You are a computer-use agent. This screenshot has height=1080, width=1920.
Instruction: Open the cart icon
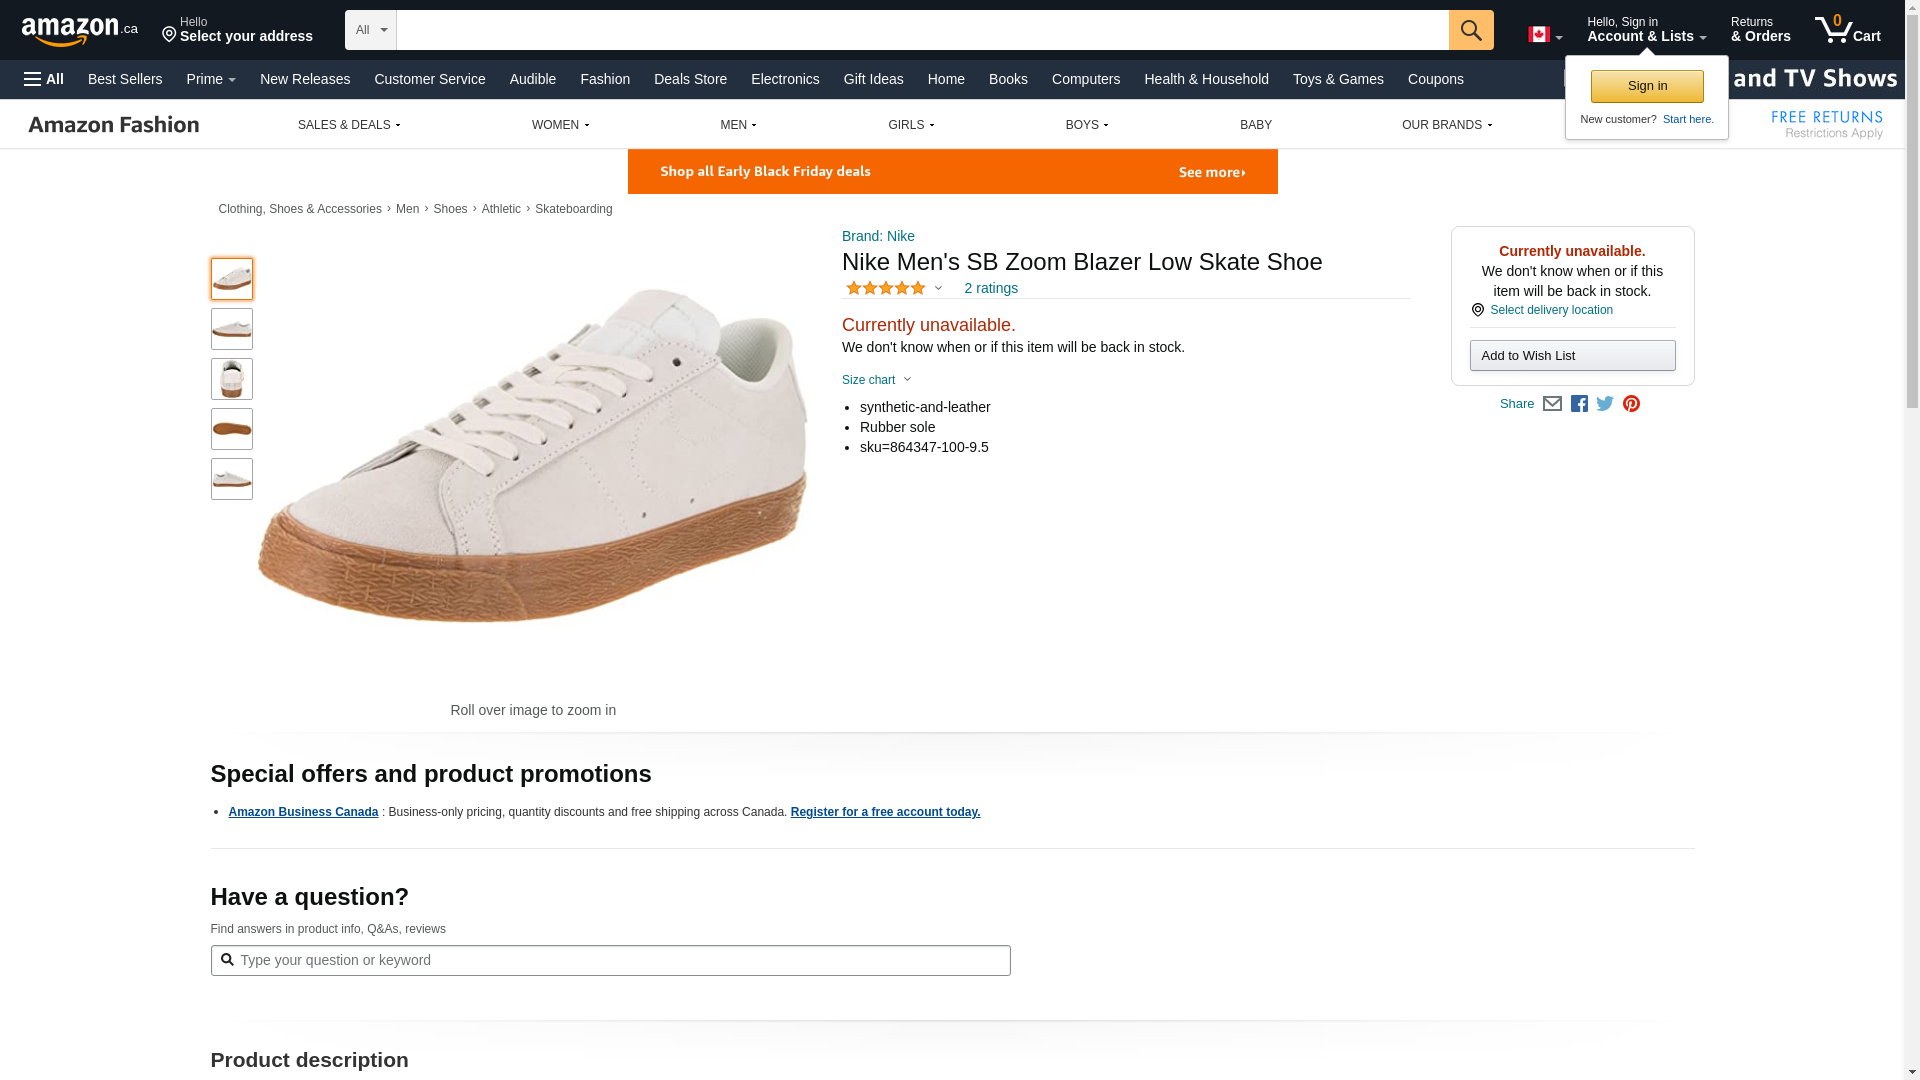1847,30
